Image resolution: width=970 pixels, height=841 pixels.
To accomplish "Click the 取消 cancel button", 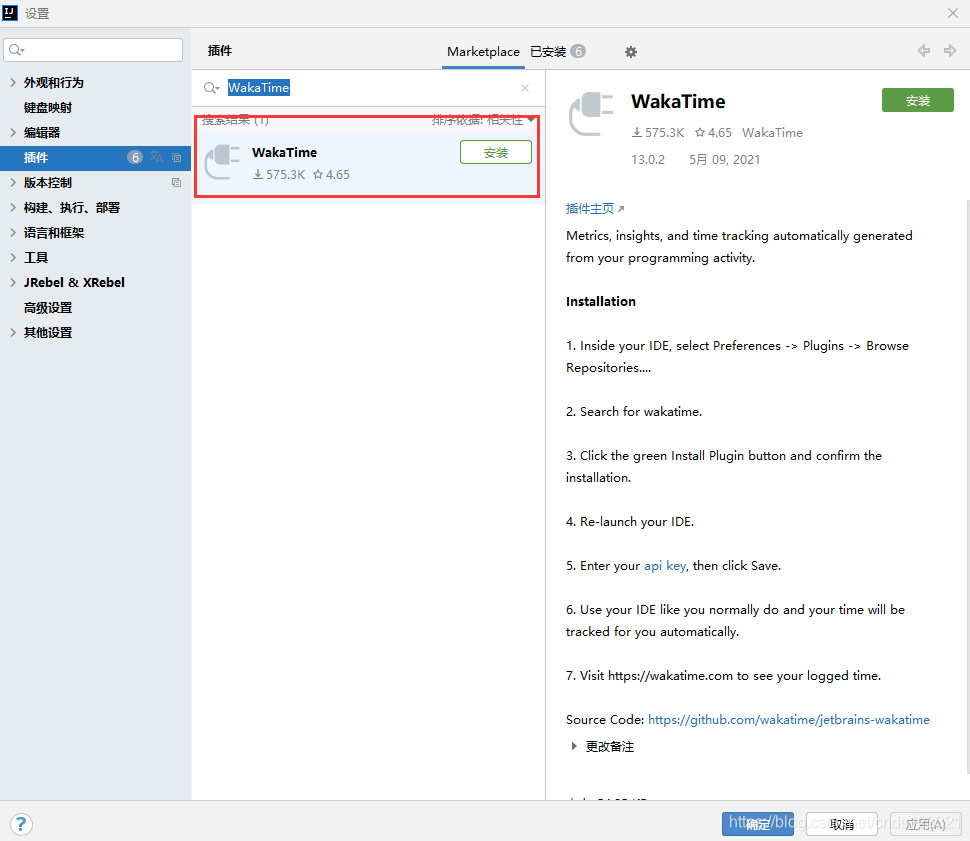I will point(841,824).
